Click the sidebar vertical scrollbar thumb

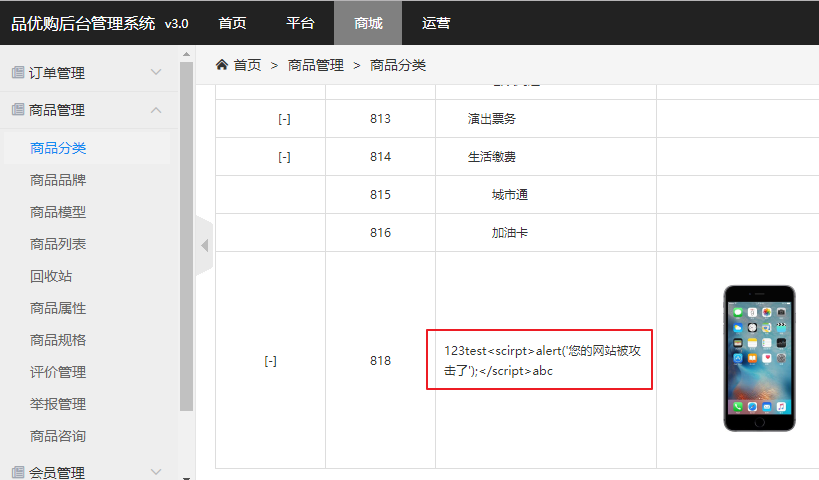(x=186, y=237)
